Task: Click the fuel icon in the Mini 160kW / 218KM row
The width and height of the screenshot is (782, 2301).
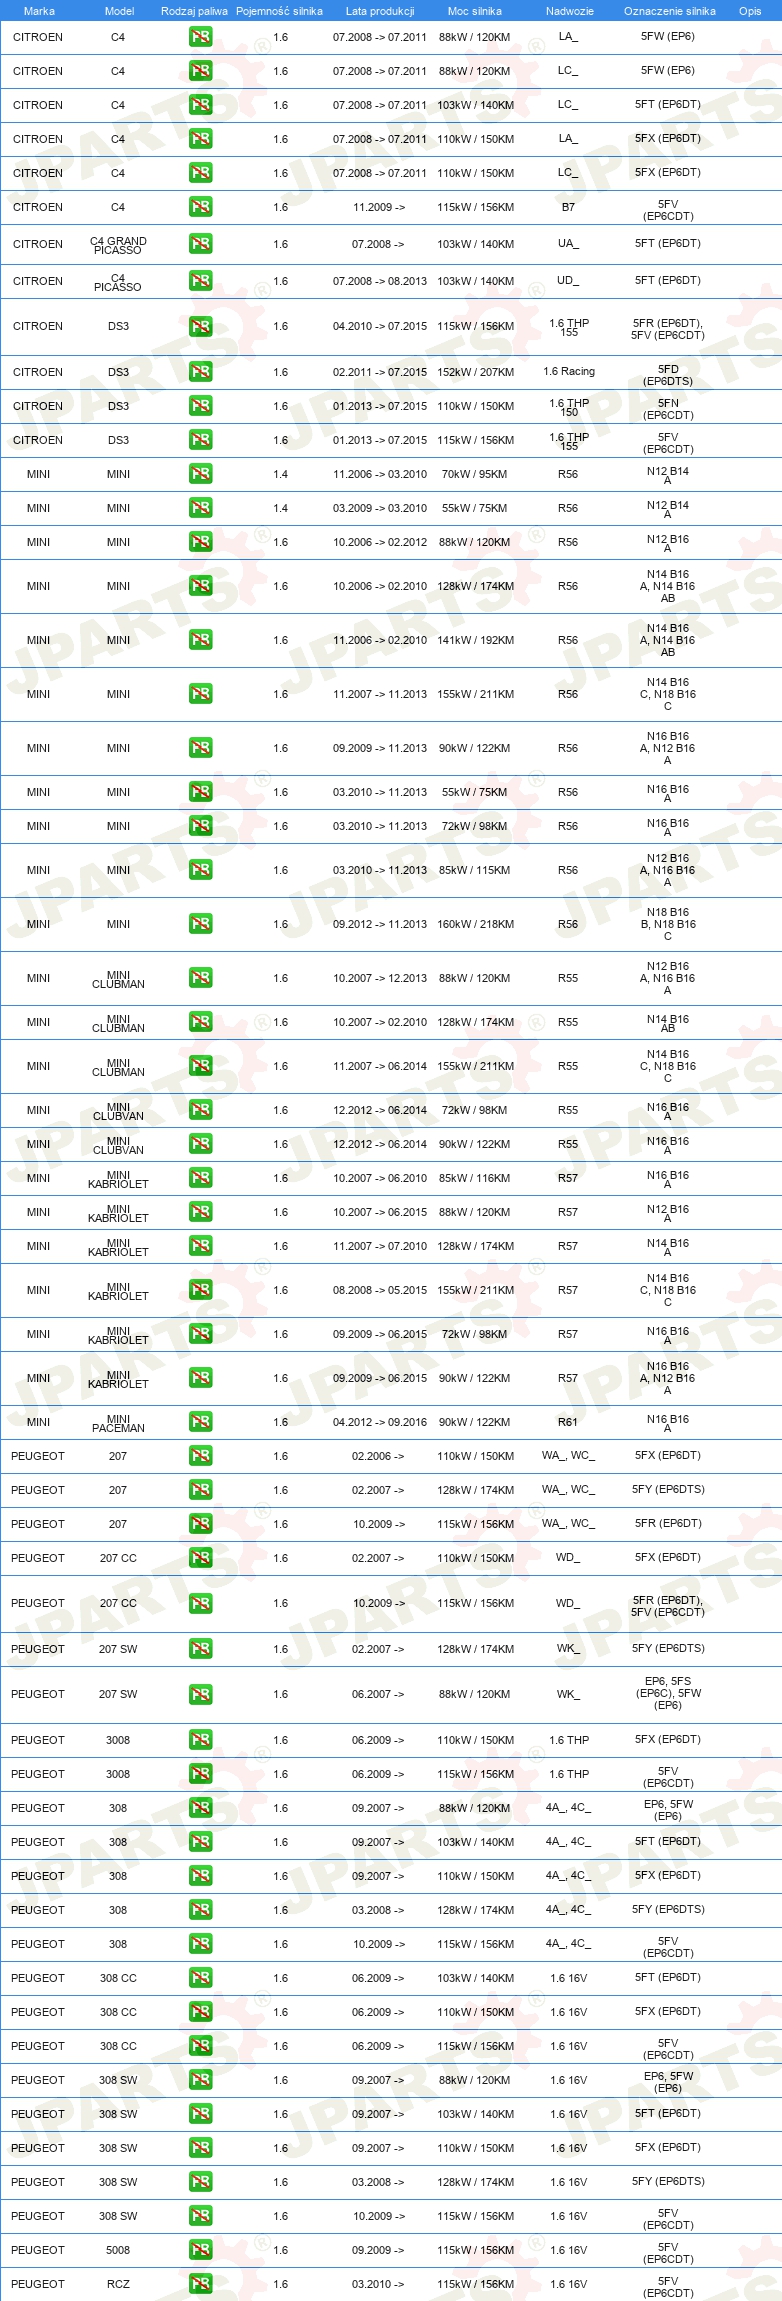Action: (x=201, y=924)
